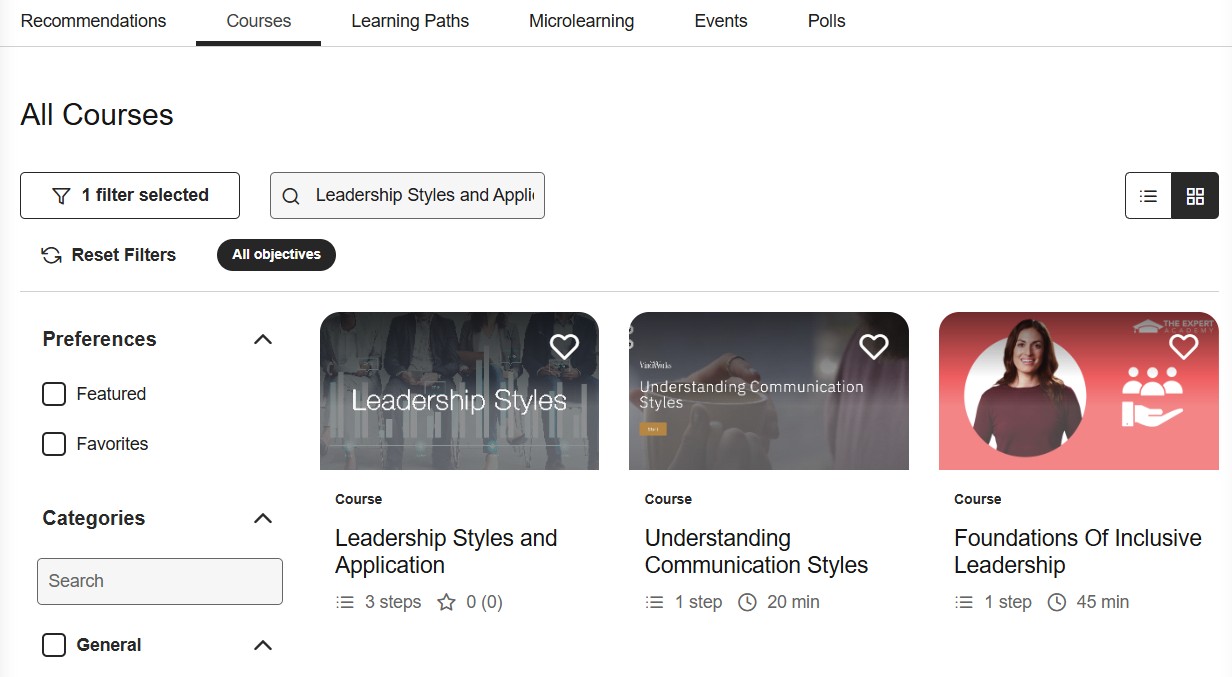
Task: Favorite the Leadership Styles and Application course
Action: (564, 346)
